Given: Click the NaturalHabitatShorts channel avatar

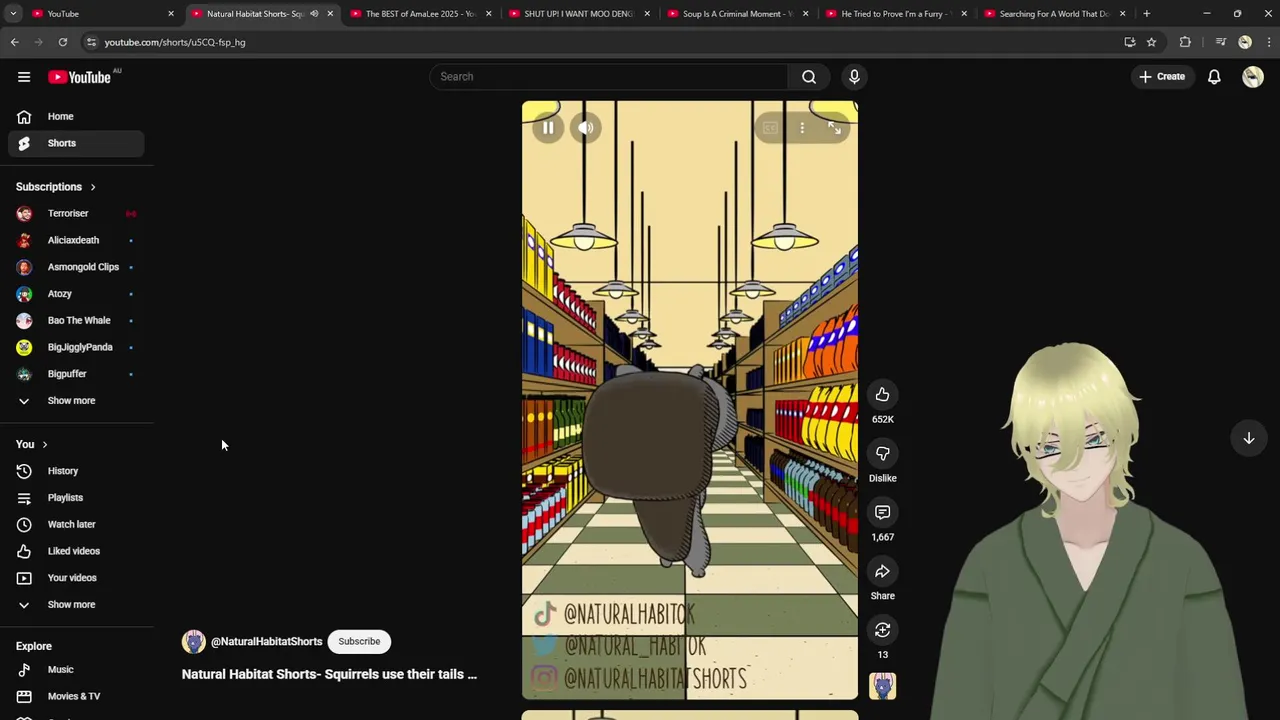Looking at the screenshot, I should click(193, 642).
